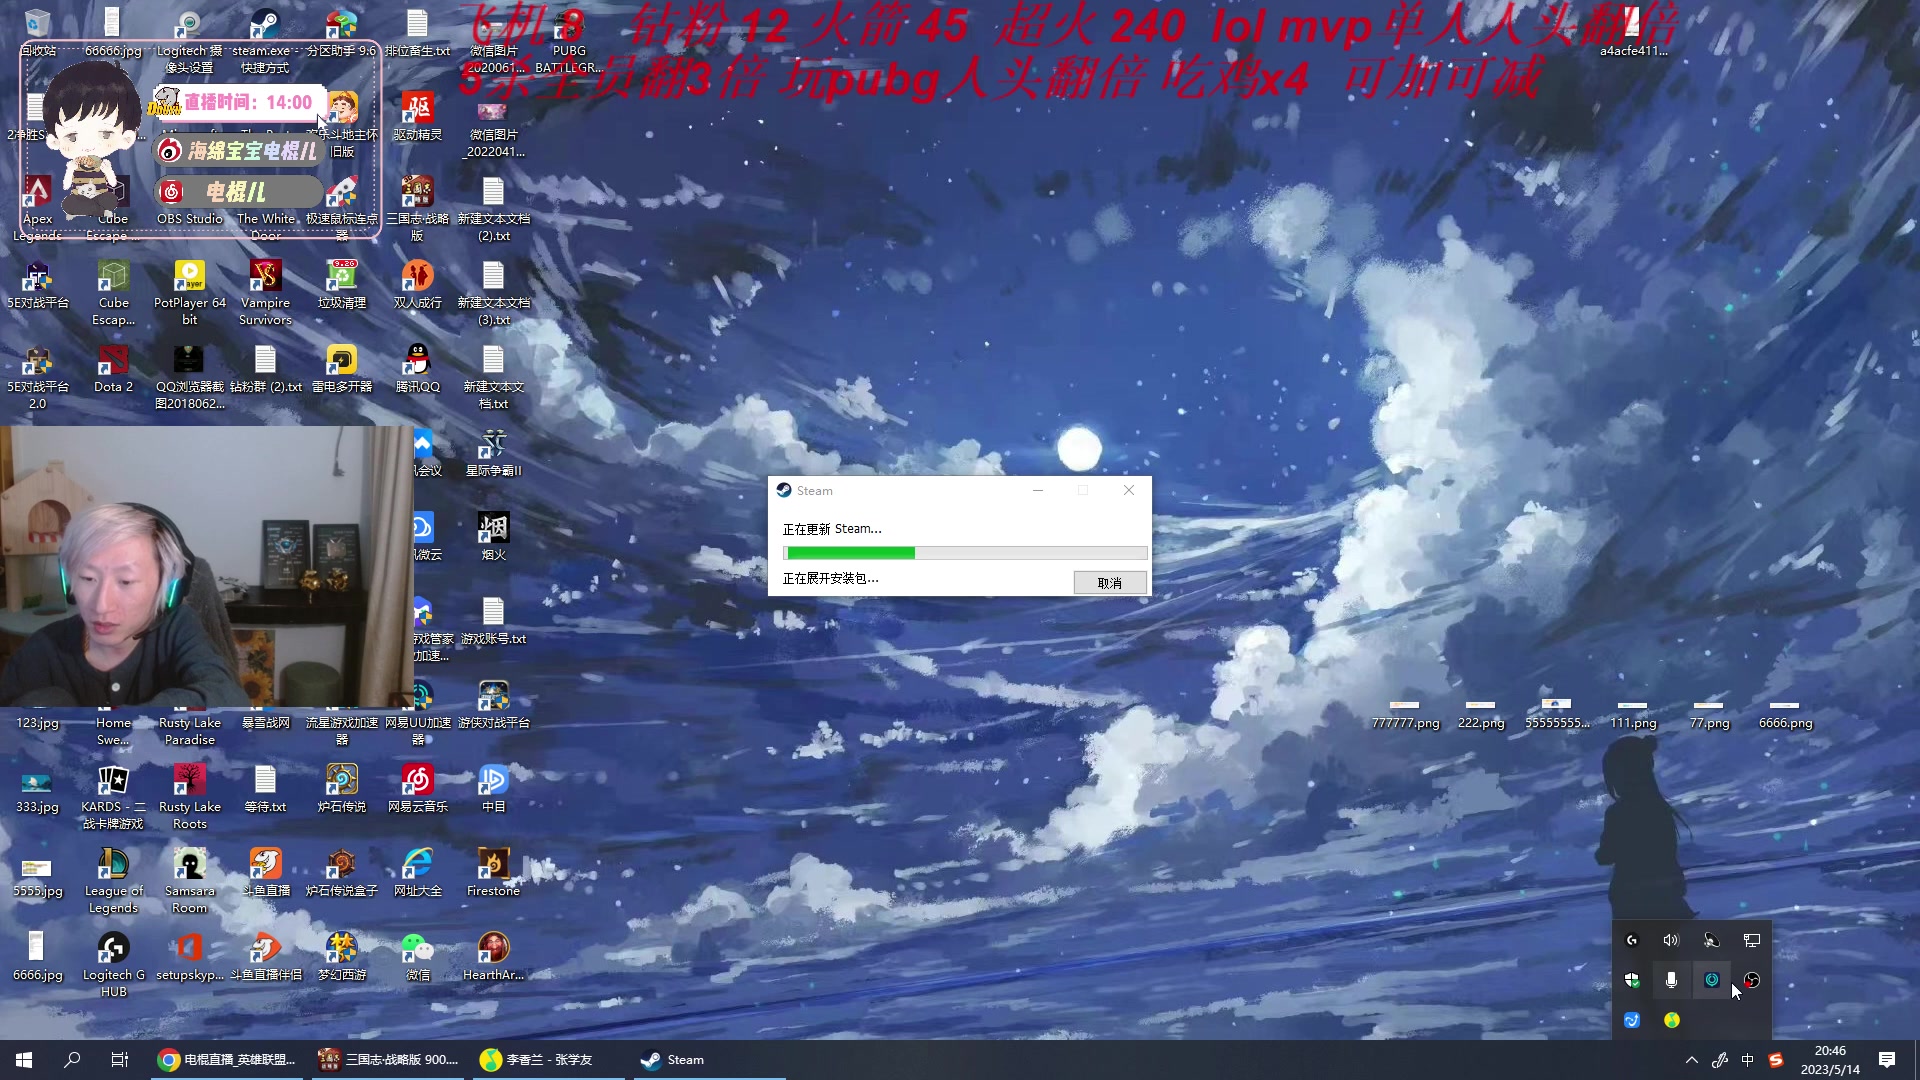Select the 中目 desktop icon
The height and width of the screenshot is (1080, 1920).
pos(493,788)
